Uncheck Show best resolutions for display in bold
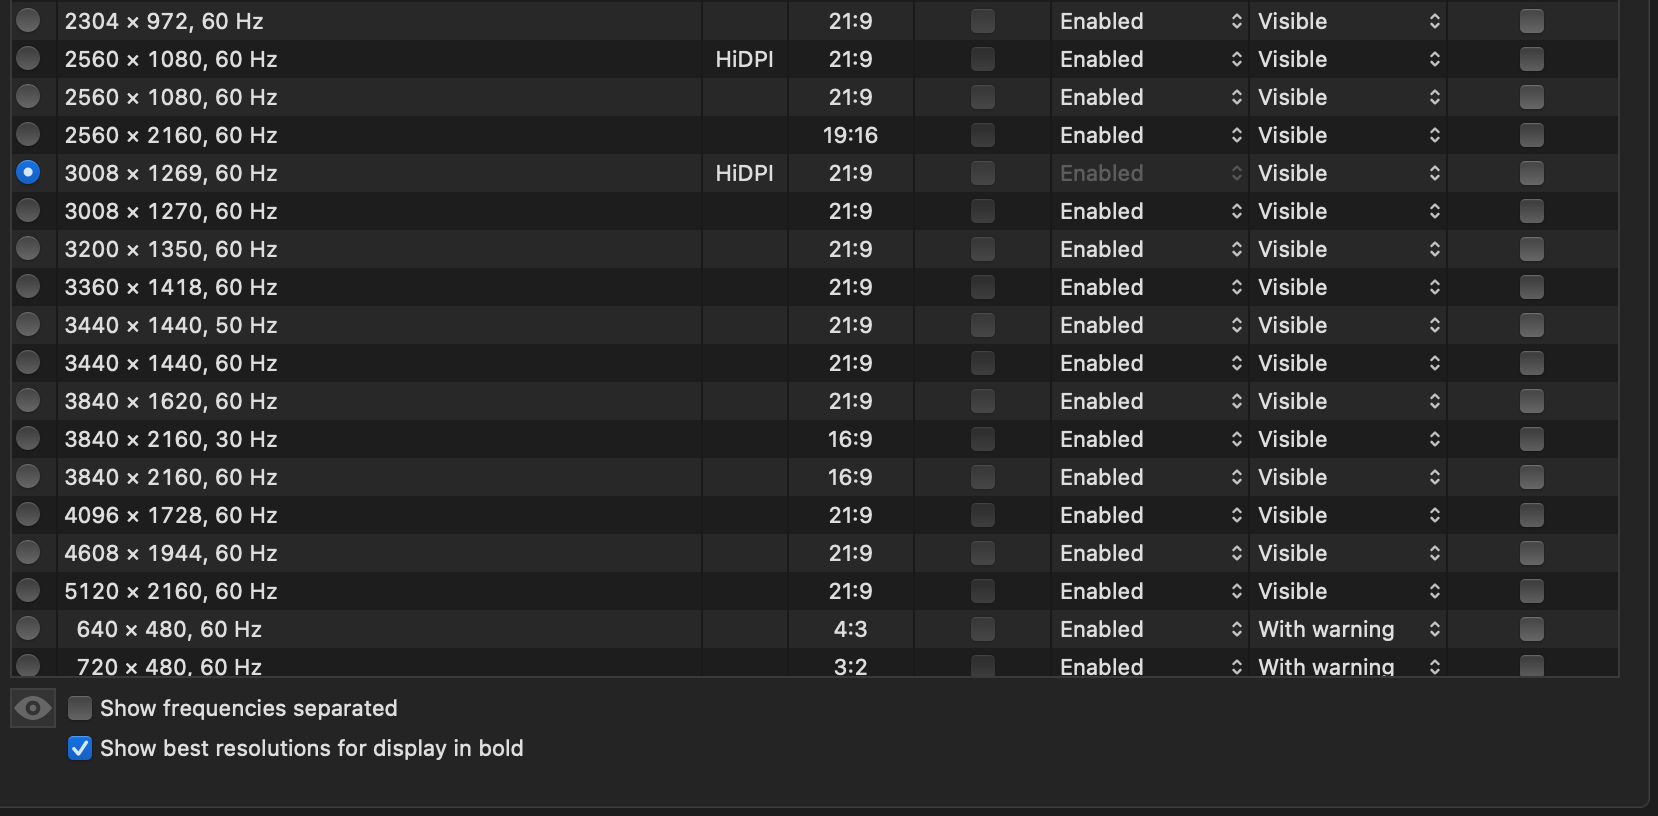The image size is (1658, 816). pos(80,748)
